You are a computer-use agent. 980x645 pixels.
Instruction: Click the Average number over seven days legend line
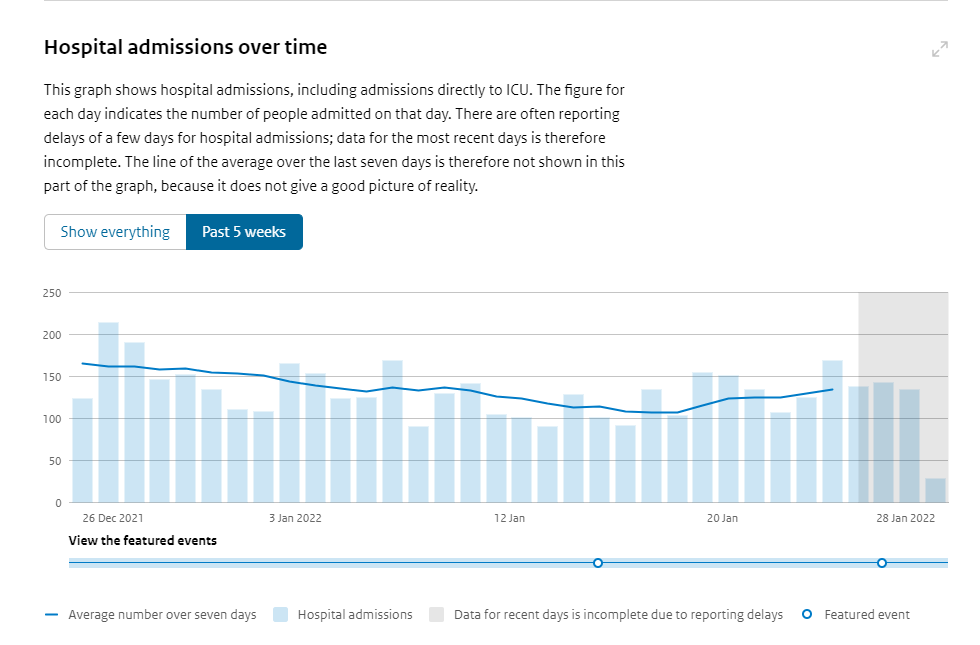(51, 615)
